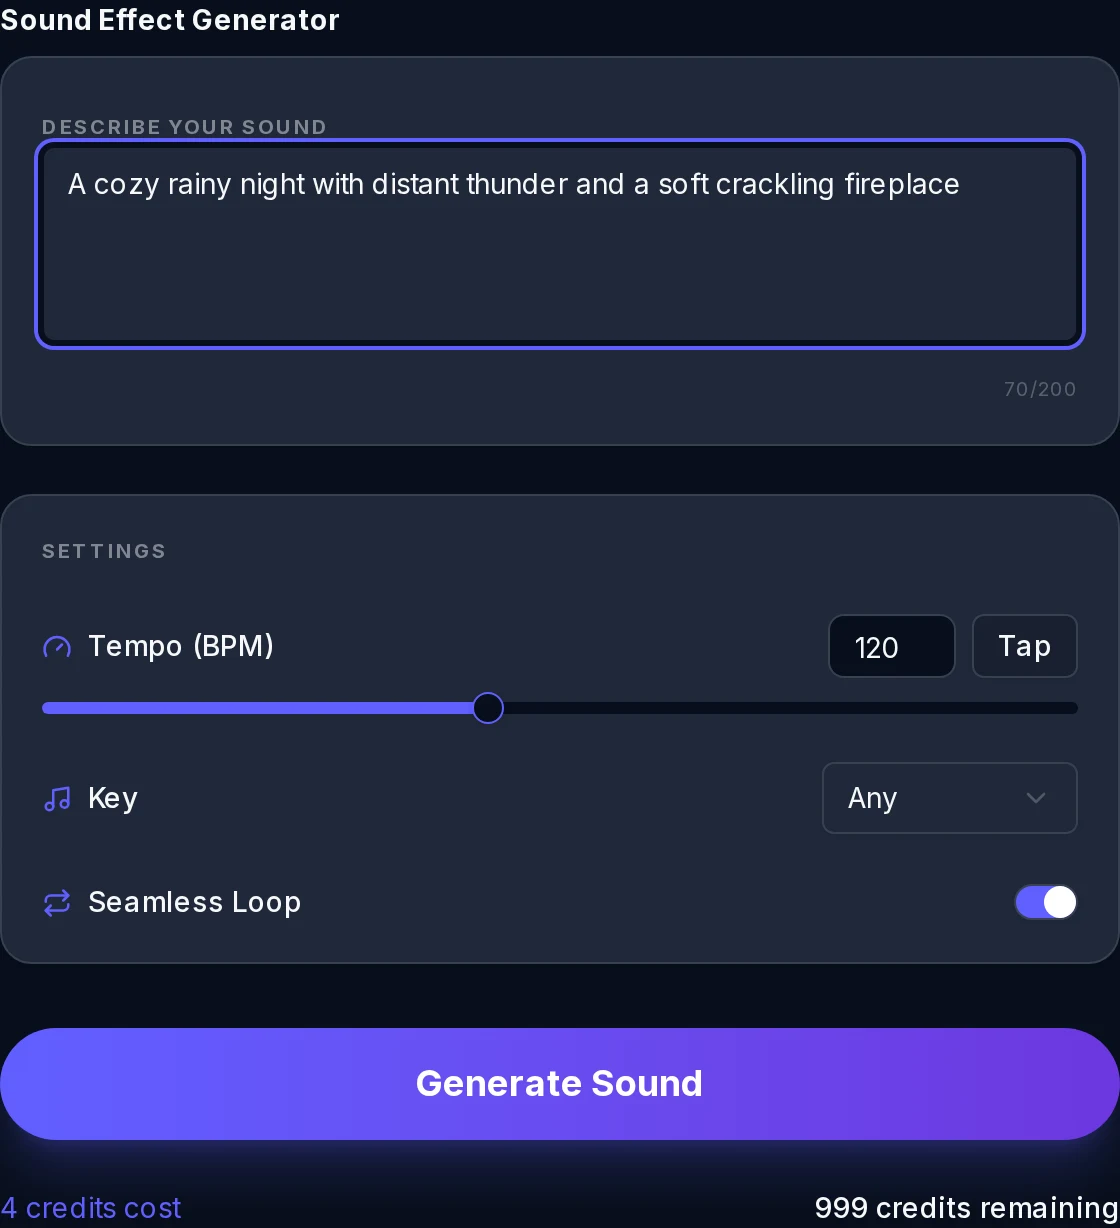
Task: Click the Tempo (BPM) label
Action: pos(181,646)
